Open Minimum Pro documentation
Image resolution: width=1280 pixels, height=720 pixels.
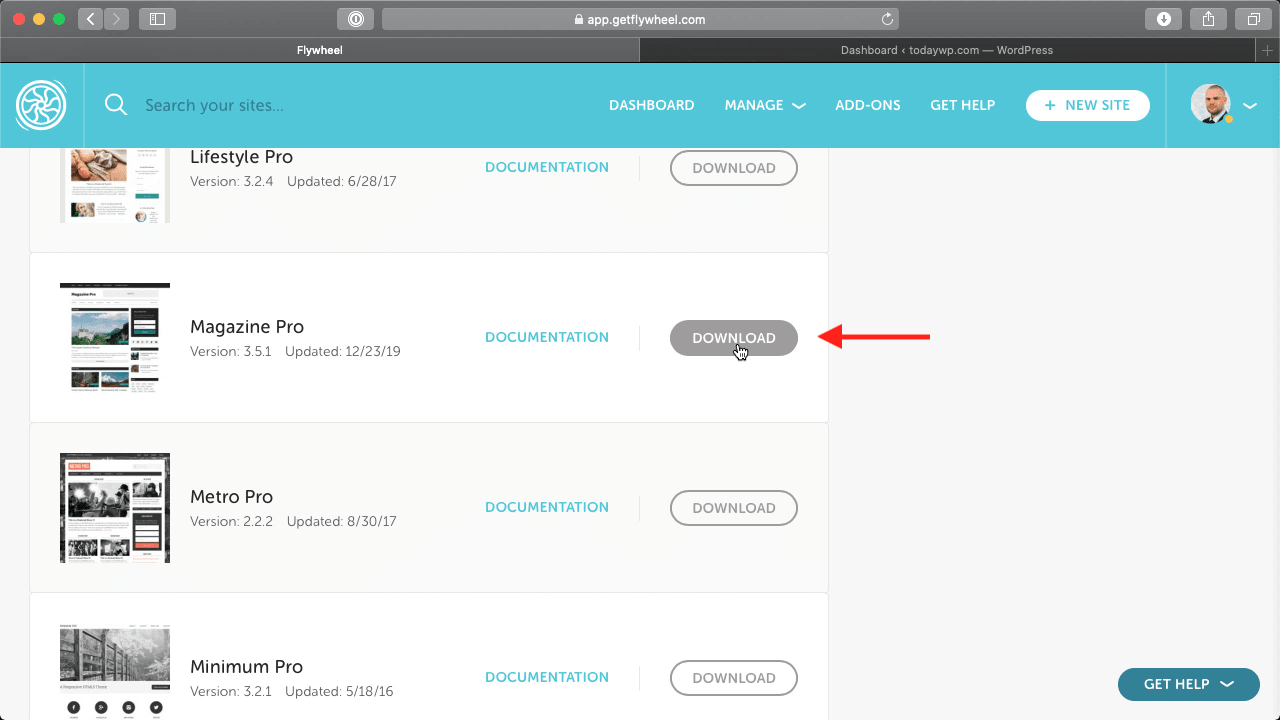[547, 677]
